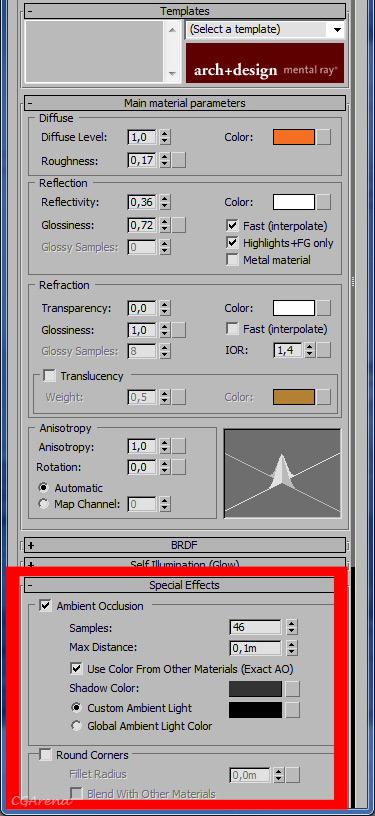Click the arch+design mental ray banner
This screenshot has height=816, width=375.
click(265, 63)
